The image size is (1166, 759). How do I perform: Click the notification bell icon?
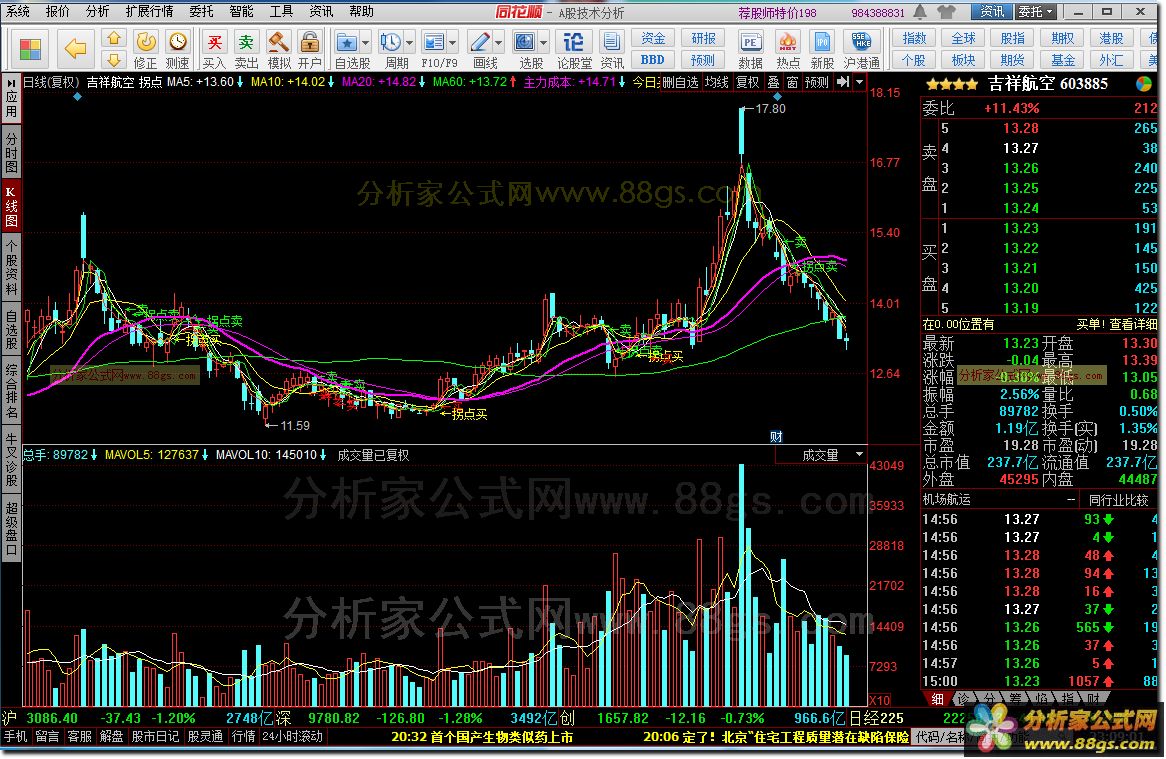click(x=920, y=12)
